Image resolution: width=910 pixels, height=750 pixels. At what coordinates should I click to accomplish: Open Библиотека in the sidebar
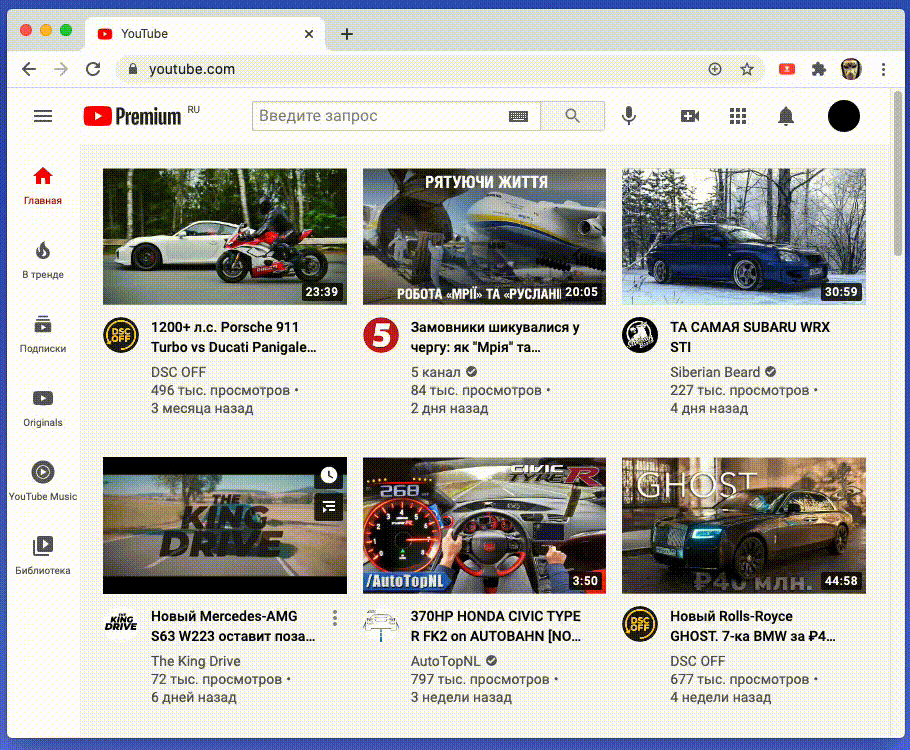point(43,556)
